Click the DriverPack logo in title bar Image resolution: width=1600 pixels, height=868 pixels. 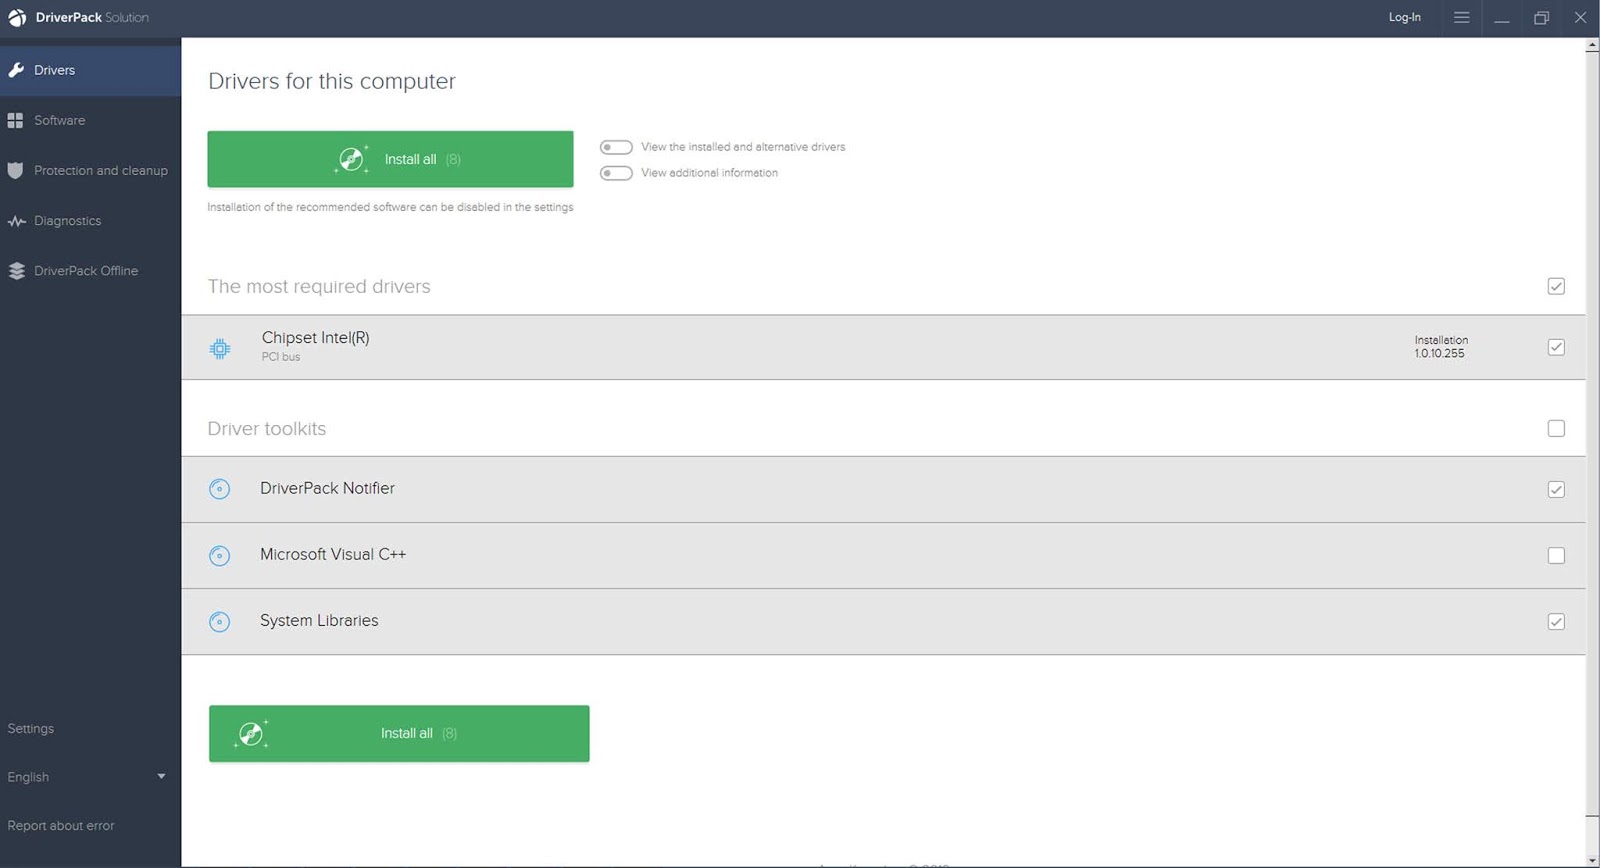click(17, 18)
